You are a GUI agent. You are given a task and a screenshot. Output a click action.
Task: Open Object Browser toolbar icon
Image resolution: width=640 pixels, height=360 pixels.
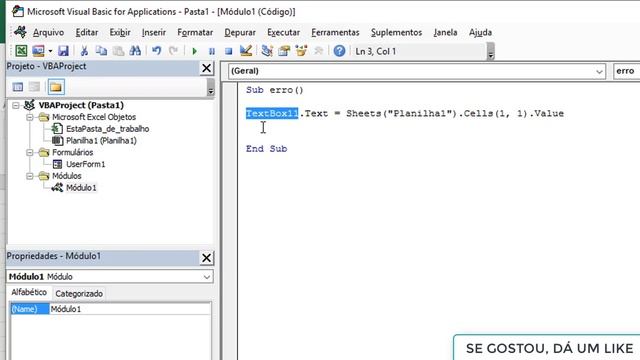coord(301,51)
